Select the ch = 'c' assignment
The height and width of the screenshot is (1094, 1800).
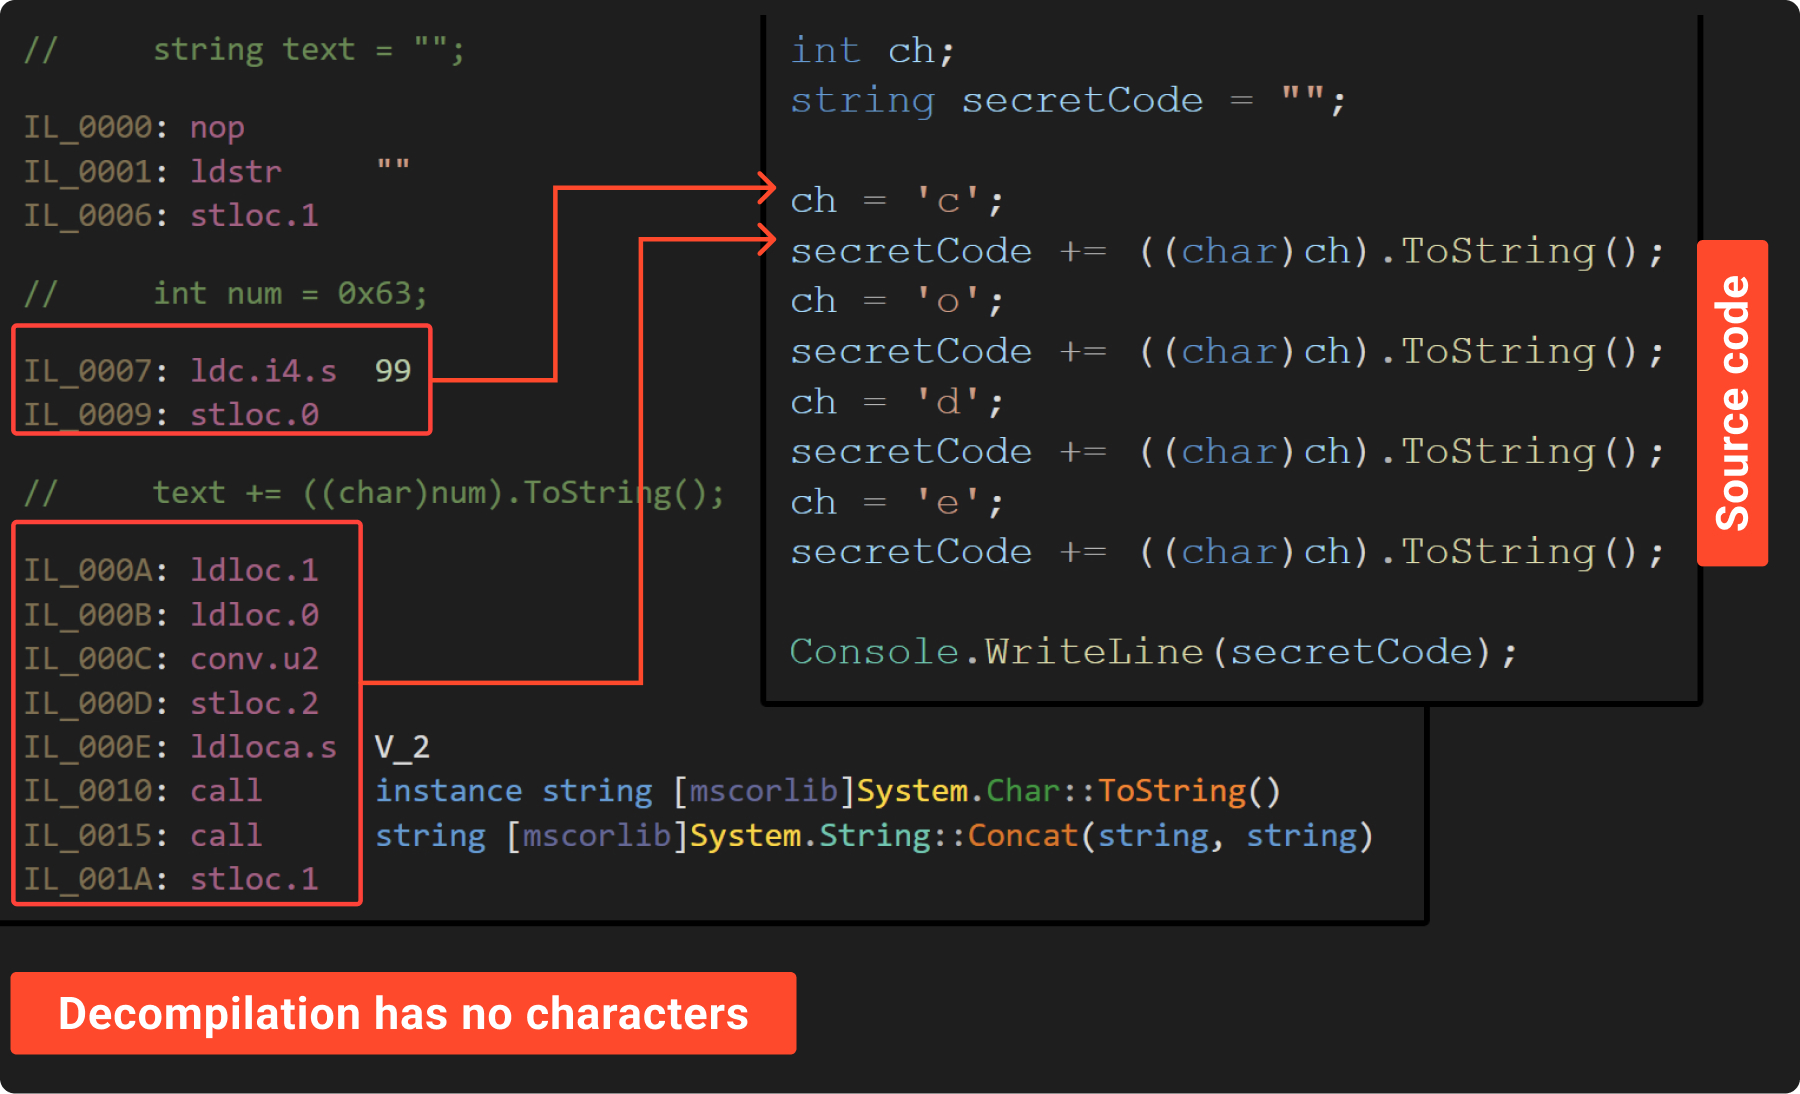click(x=896, y=201)
